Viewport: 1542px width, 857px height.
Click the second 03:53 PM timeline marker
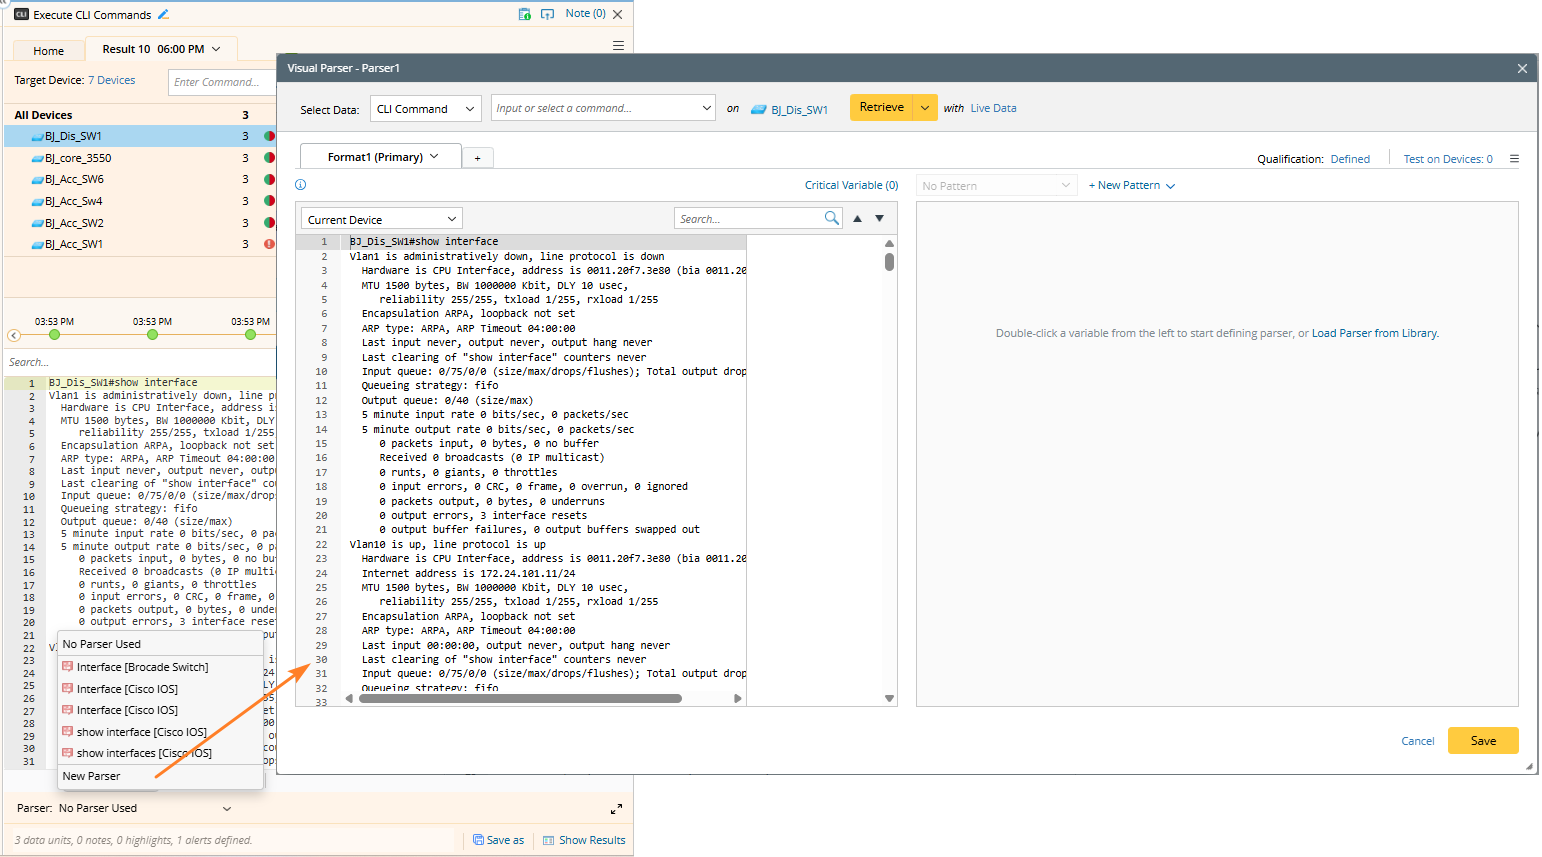152,335
